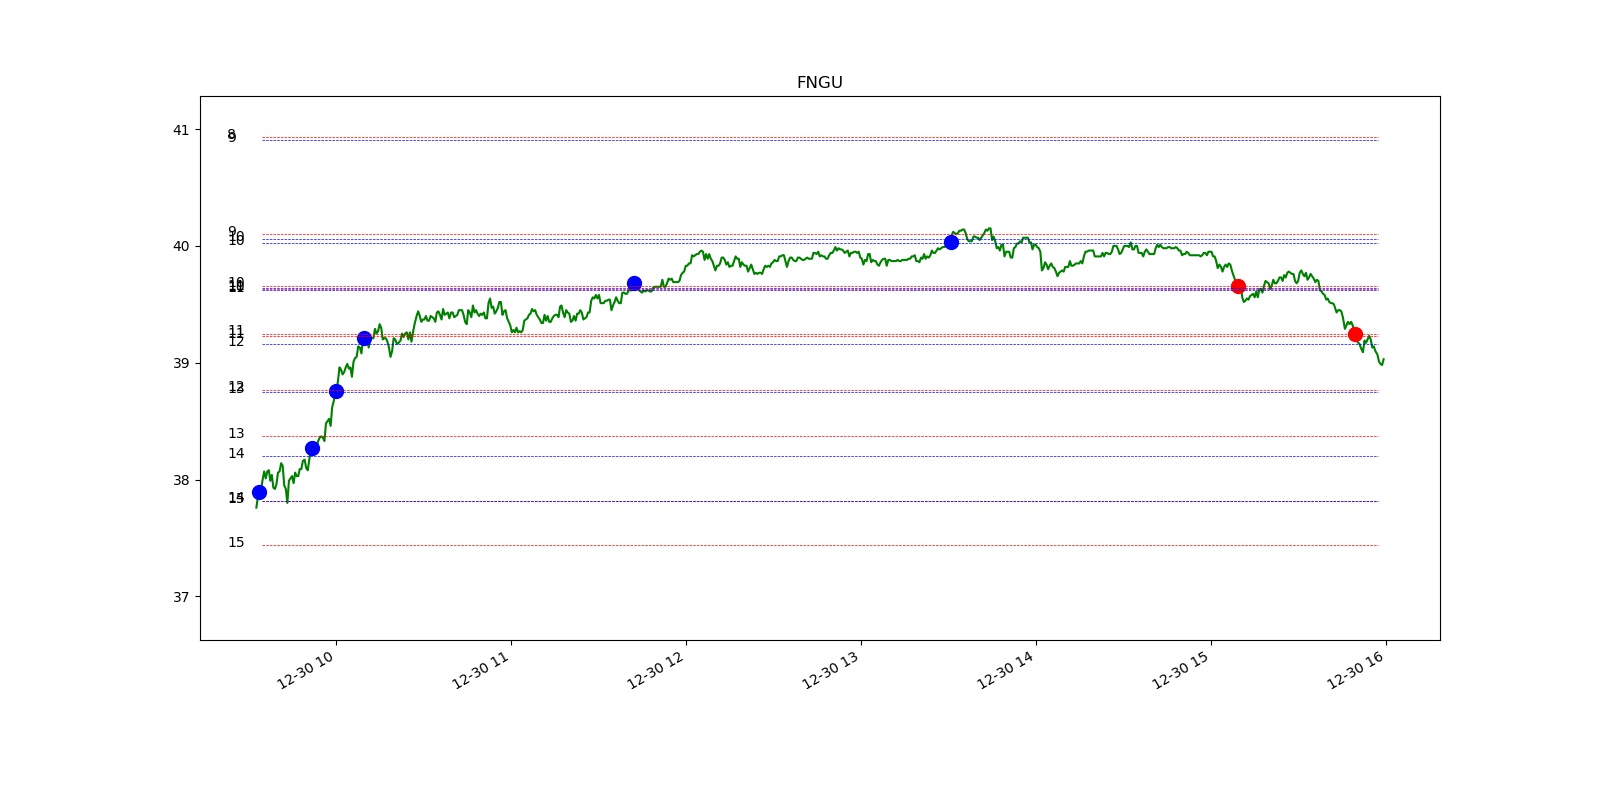Click the x-axis label 12-30 11
The width and height of the screenshot is (1600, 800).
coord(481,670)
